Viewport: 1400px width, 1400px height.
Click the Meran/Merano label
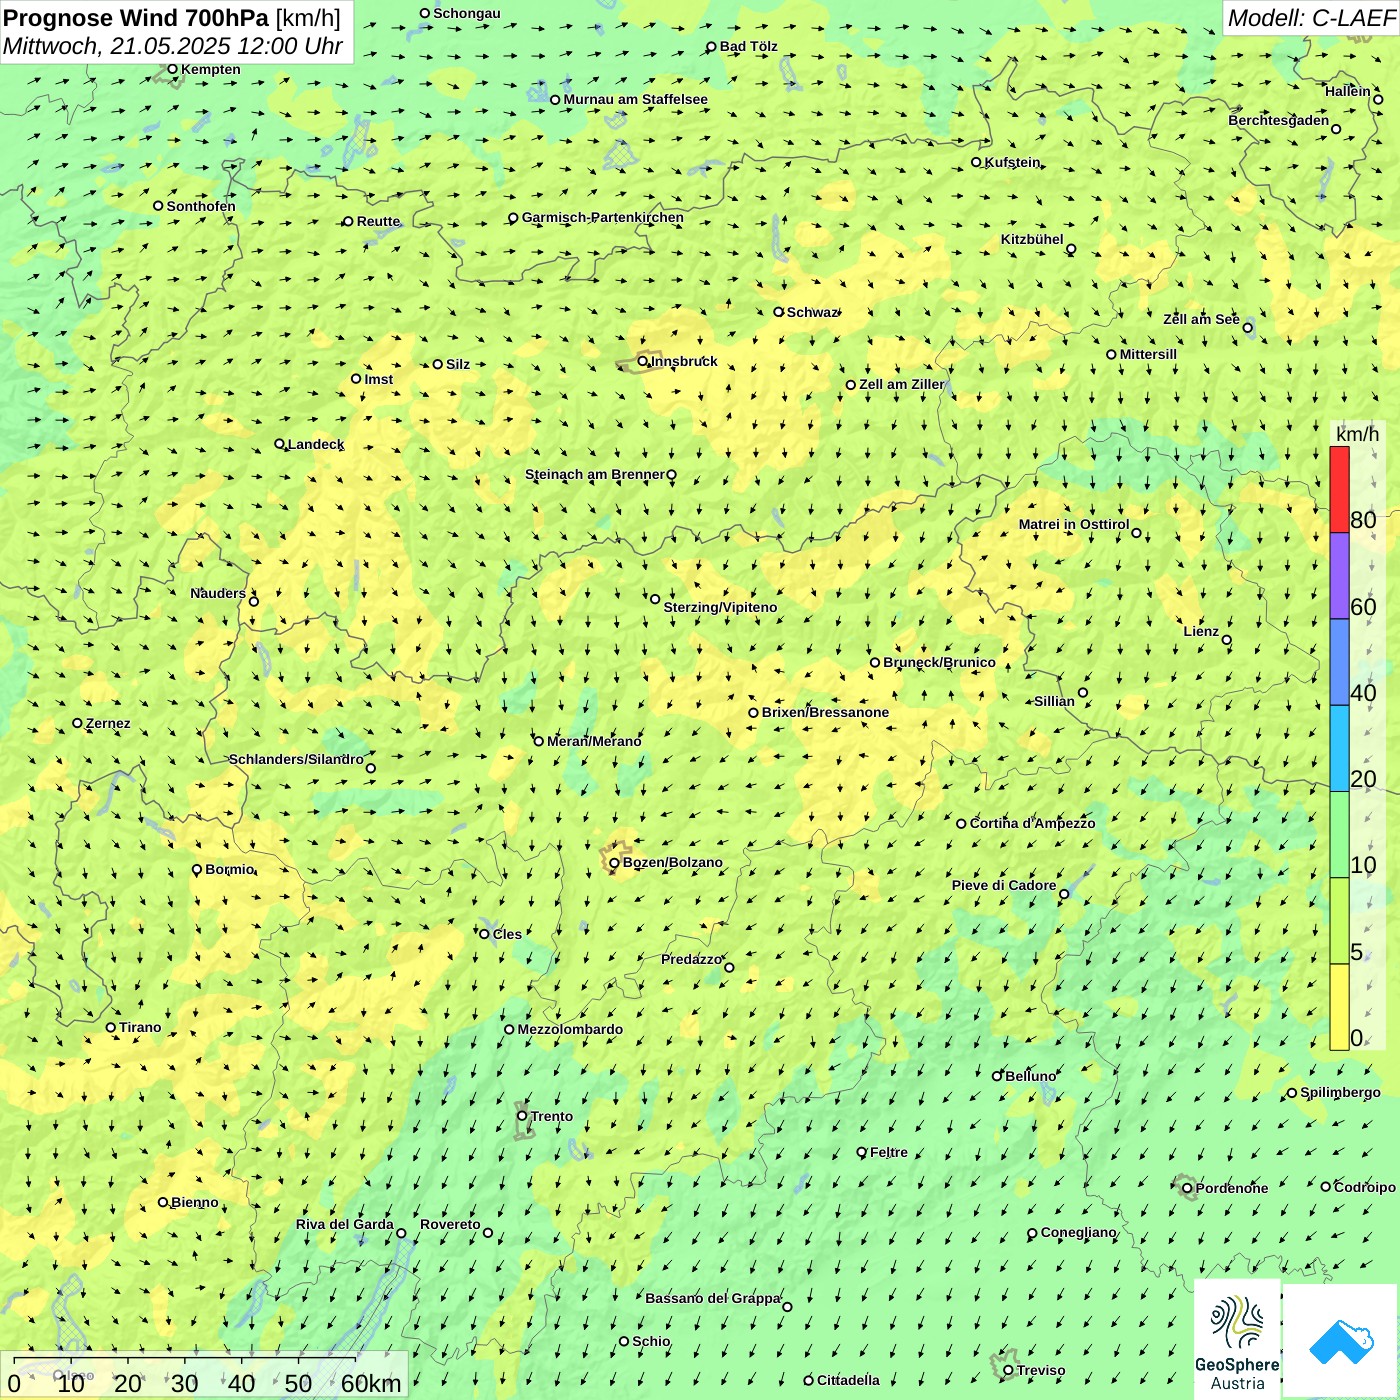pyautogui.click(x=594, y=741)
